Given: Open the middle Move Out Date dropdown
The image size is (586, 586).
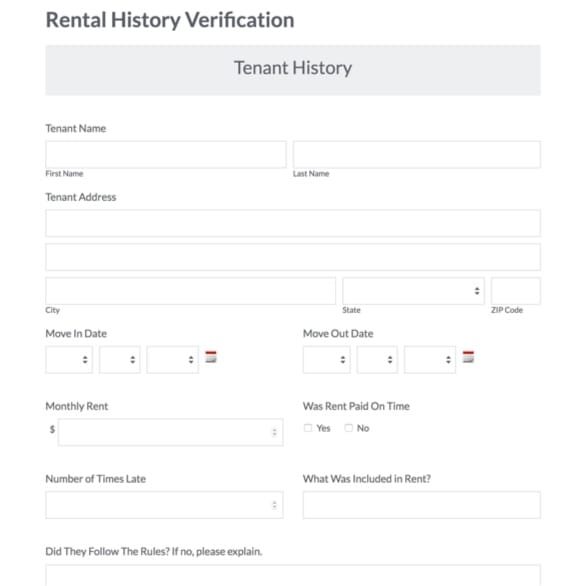Looking at the screenshot, I should coord(377,360).
